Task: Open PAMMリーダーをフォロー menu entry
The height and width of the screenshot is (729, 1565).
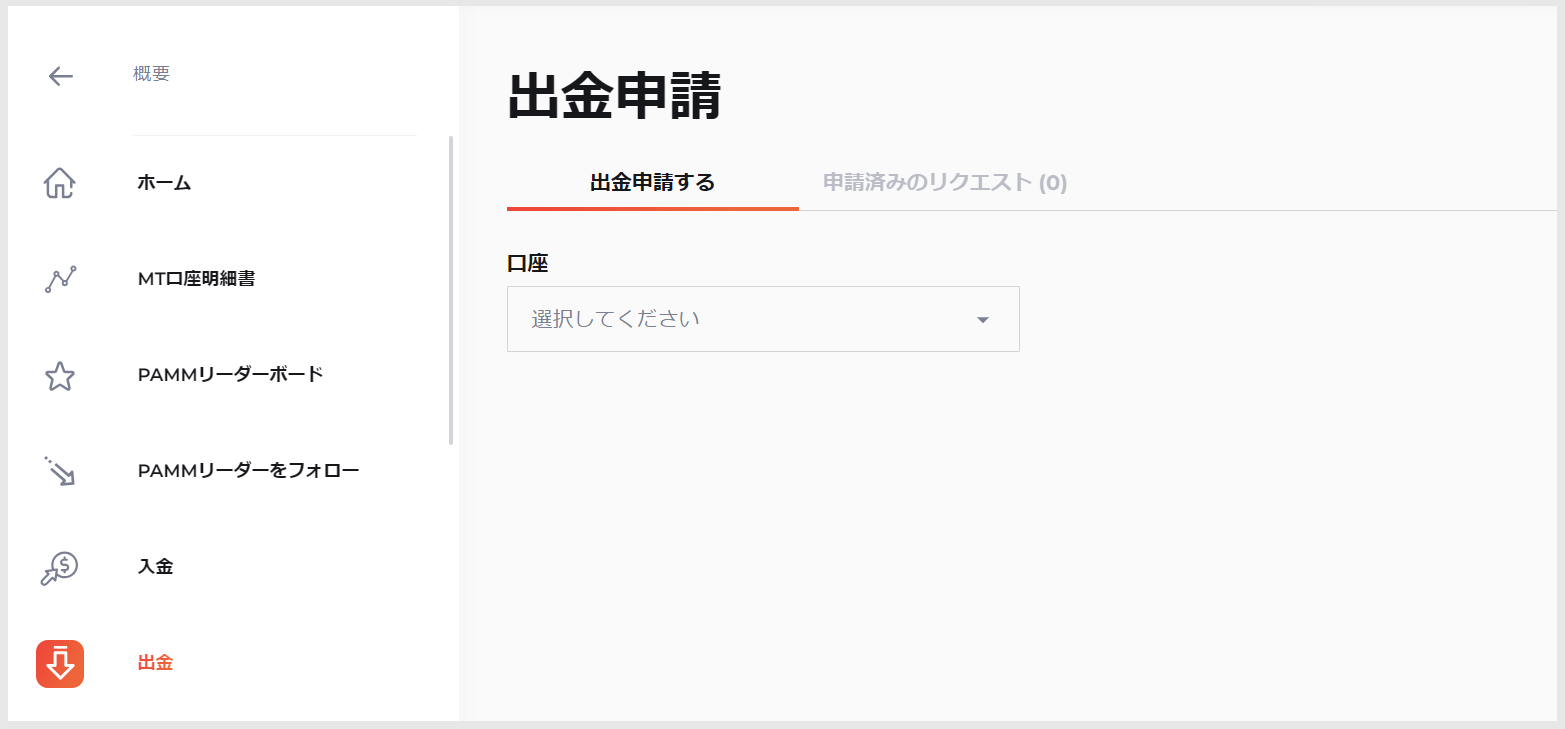Action: click(248, 470)
